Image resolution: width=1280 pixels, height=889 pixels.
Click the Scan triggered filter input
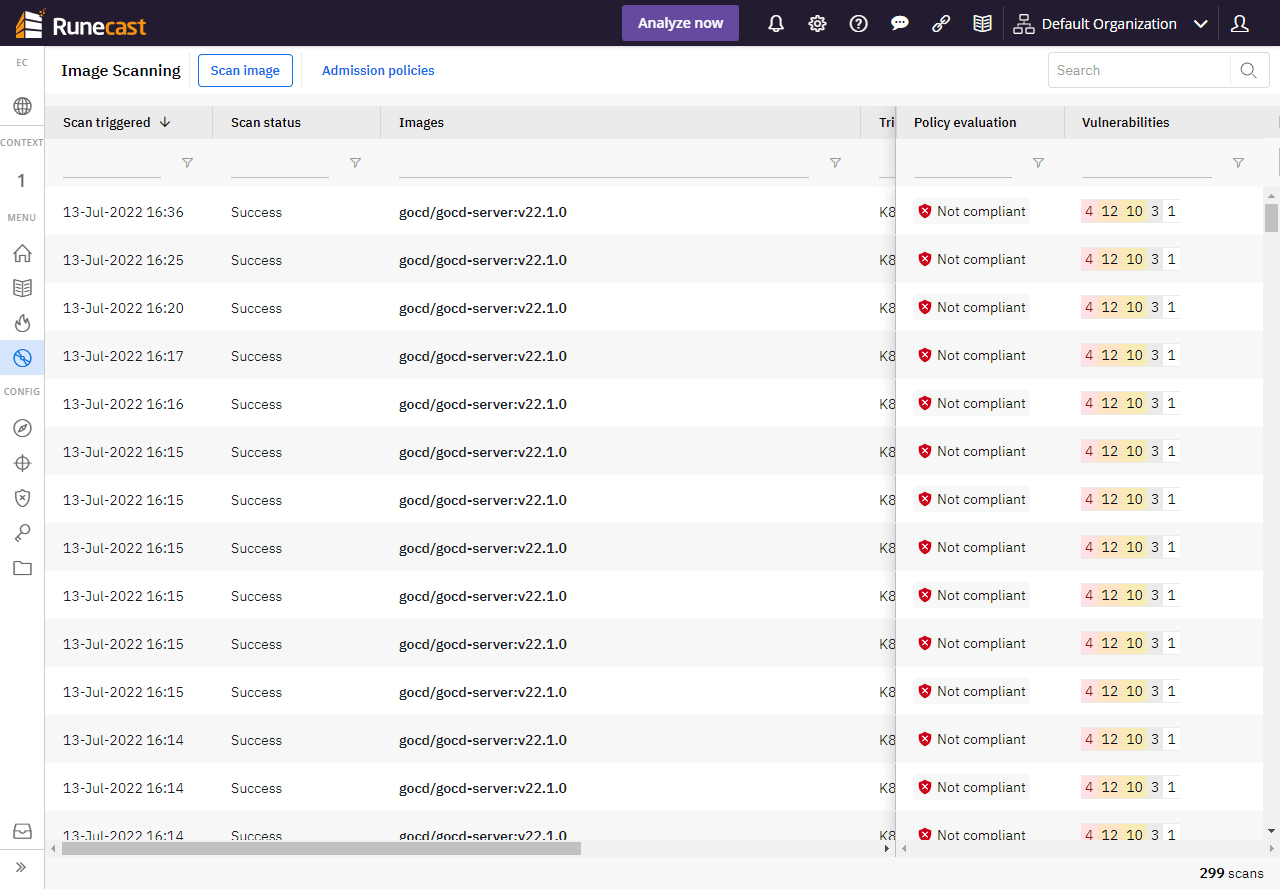pyautogui.click(x=112, y=164)
